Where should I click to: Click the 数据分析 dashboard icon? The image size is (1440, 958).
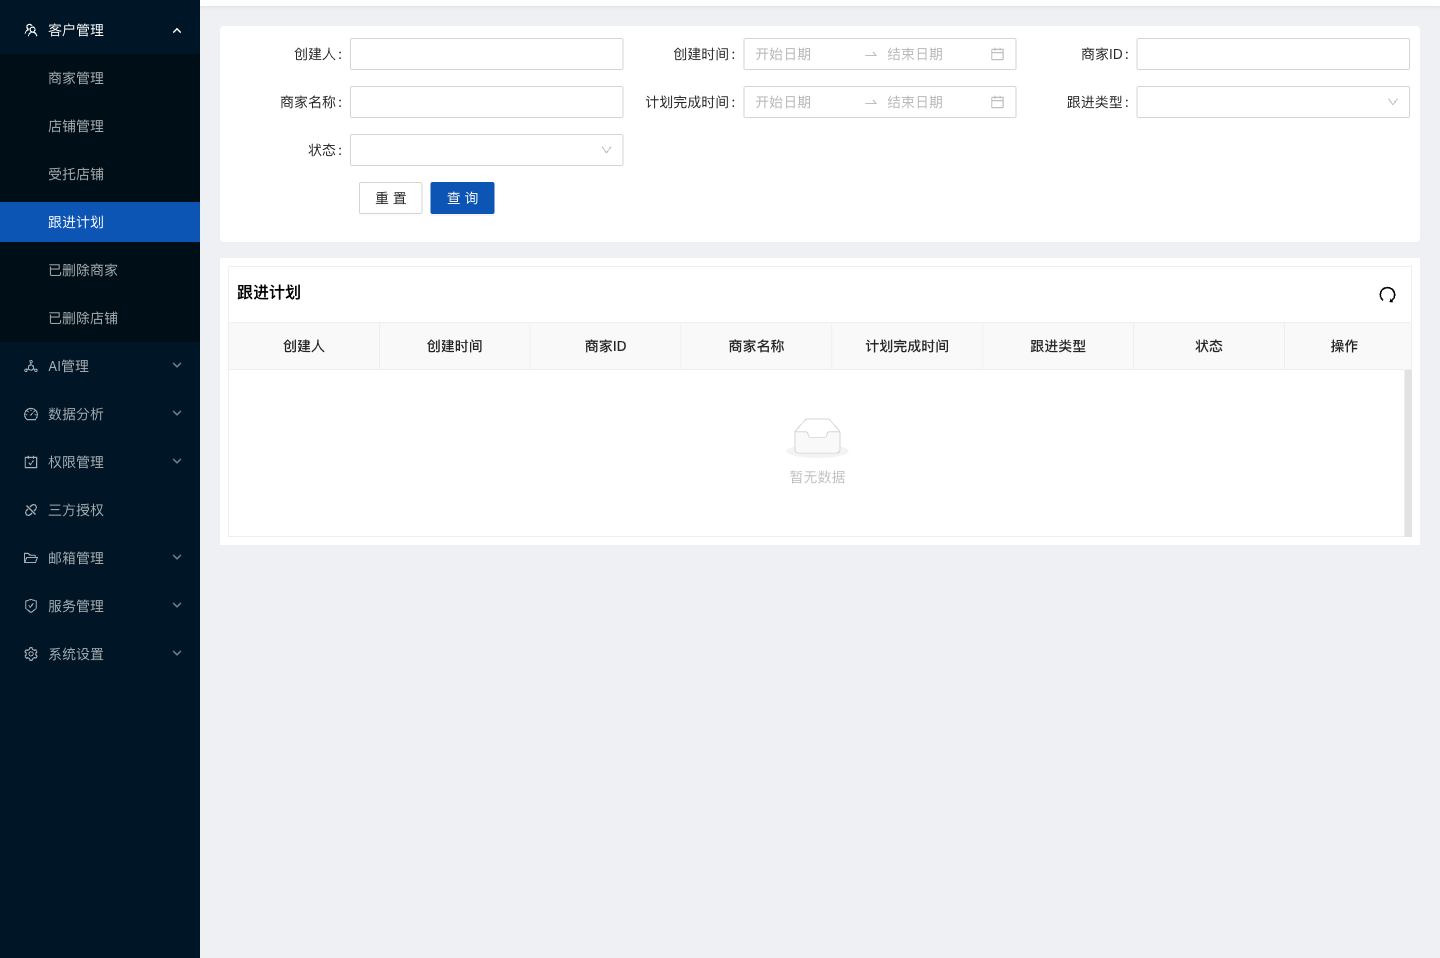coord(31,414)
